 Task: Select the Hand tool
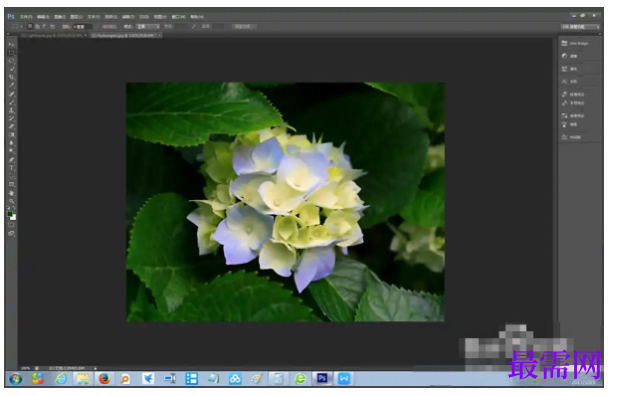point(11,193)
